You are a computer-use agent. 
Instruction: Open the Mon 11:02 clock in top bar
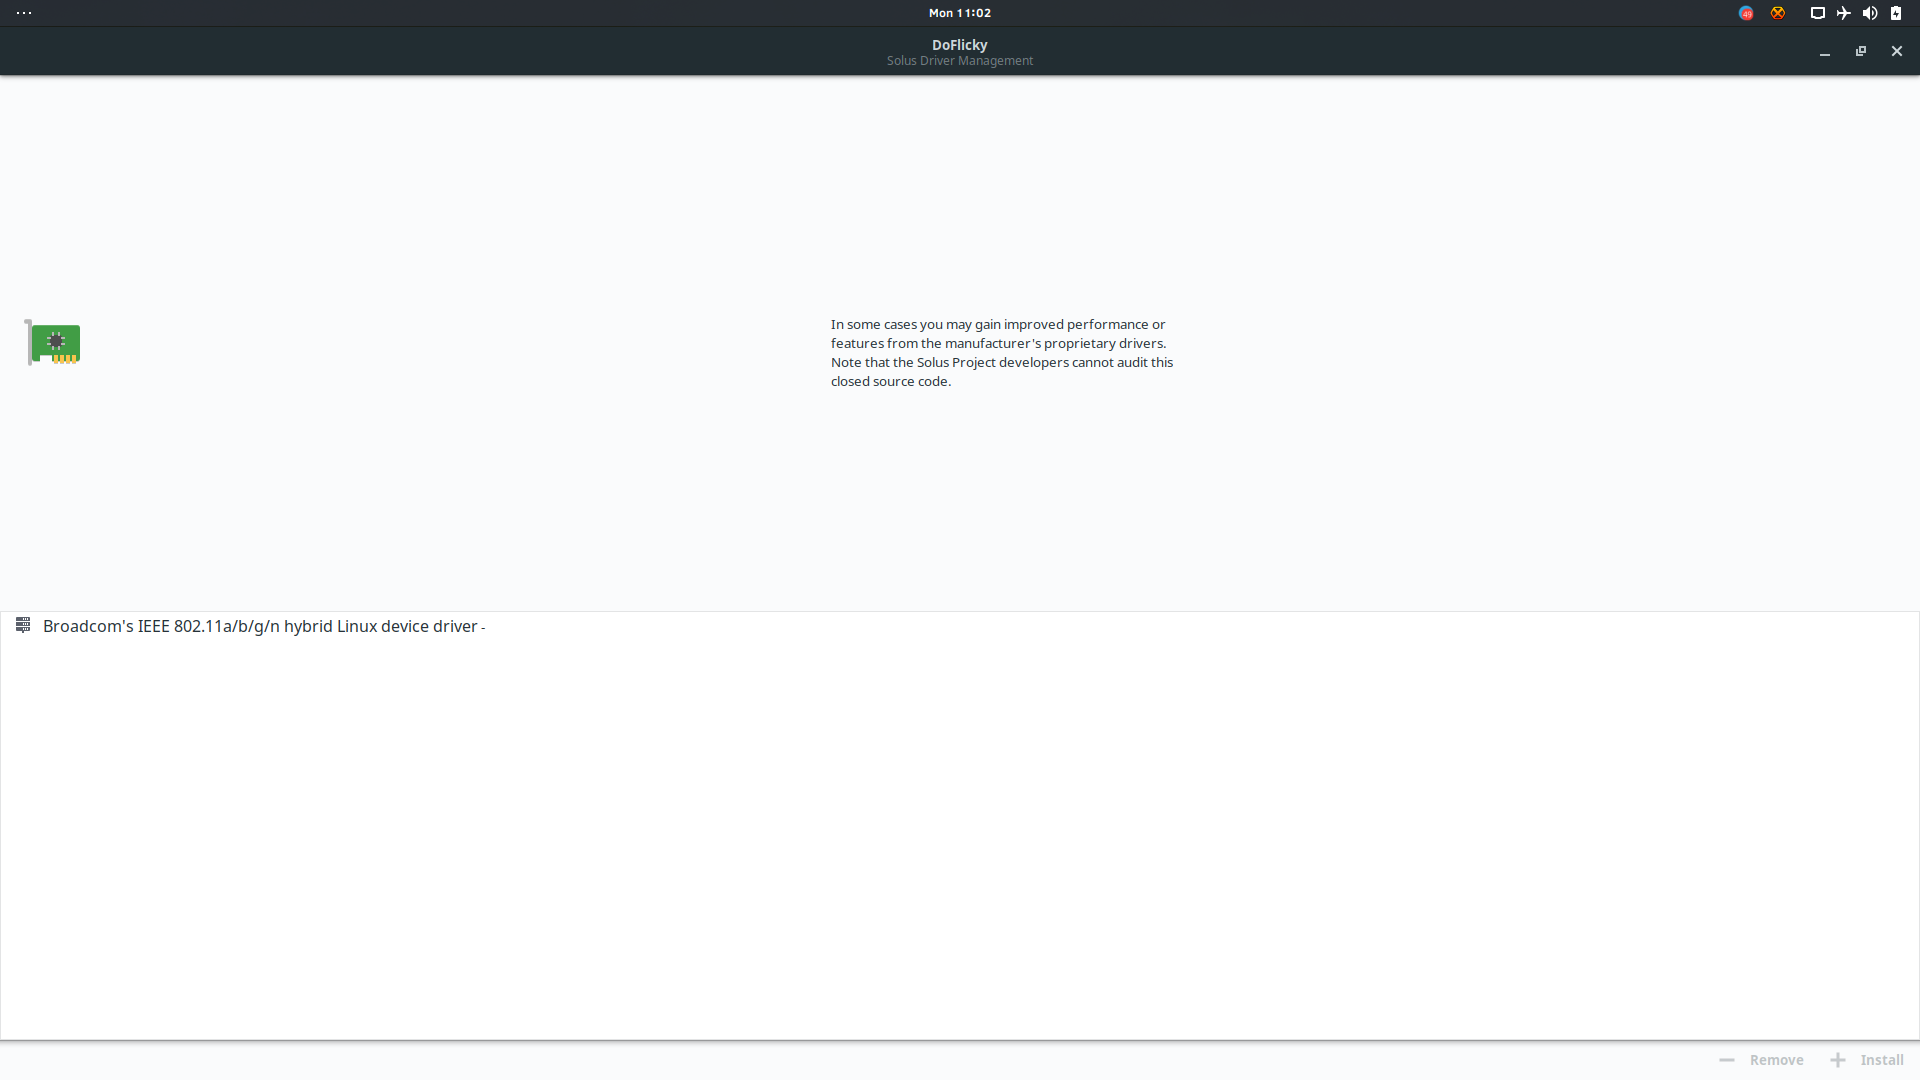coord(960,13)
